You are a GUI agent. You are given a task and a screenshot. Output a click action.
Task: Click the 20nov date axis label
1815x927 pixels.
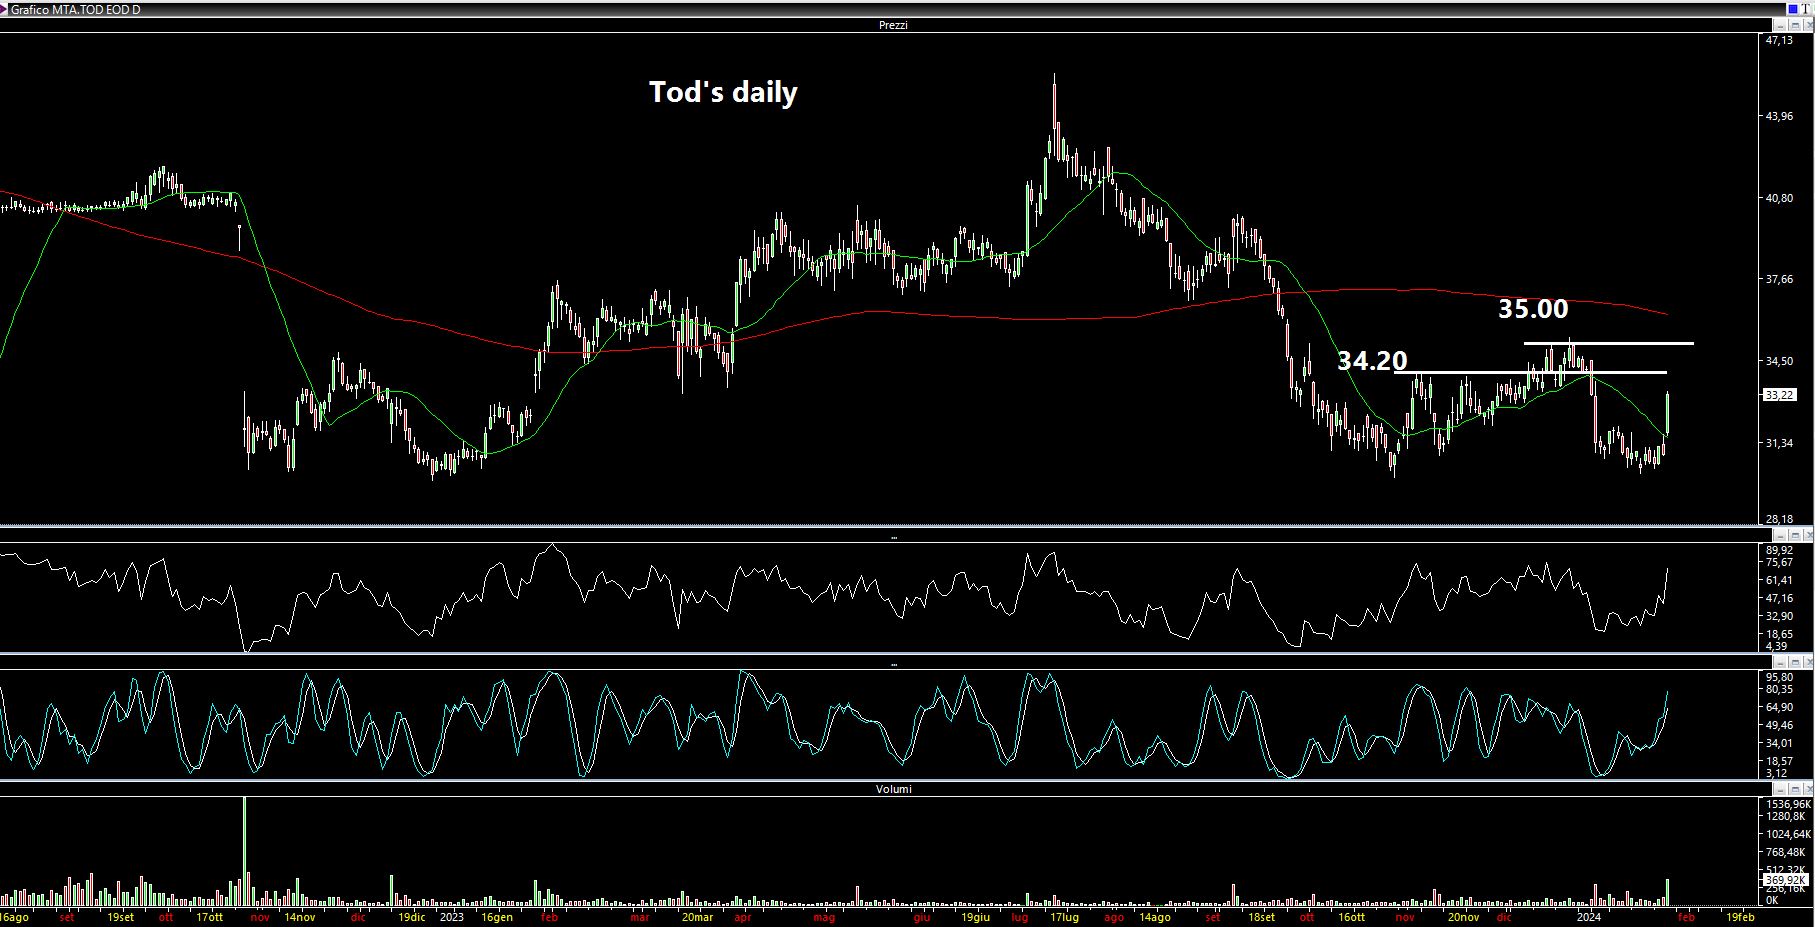click(1463, 917)
